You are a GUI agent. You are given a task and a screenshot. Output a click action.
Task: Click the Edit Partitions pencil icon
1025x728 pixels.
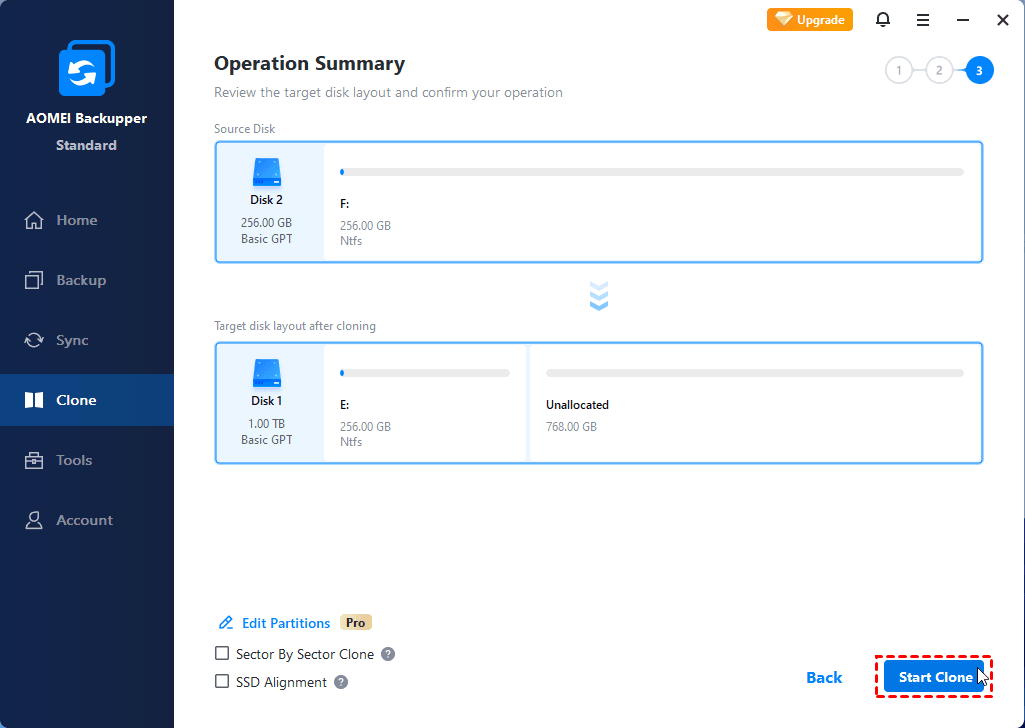click(226, 623)
